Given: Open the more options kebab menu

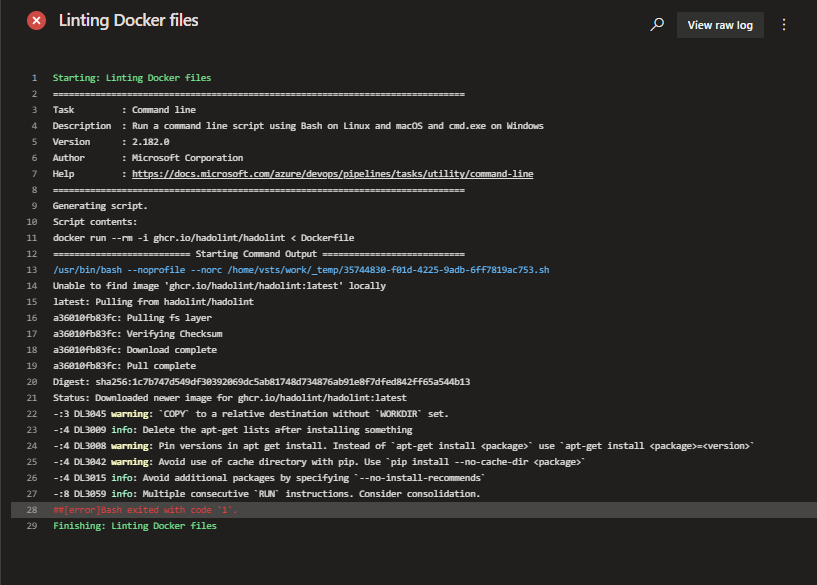Looking at the screenshot, I should (x=784, y=25).
